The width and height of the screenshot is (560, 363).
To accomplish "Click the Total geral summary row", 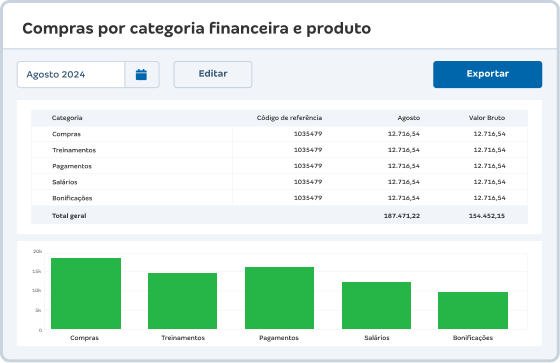I will coord(279,215).
